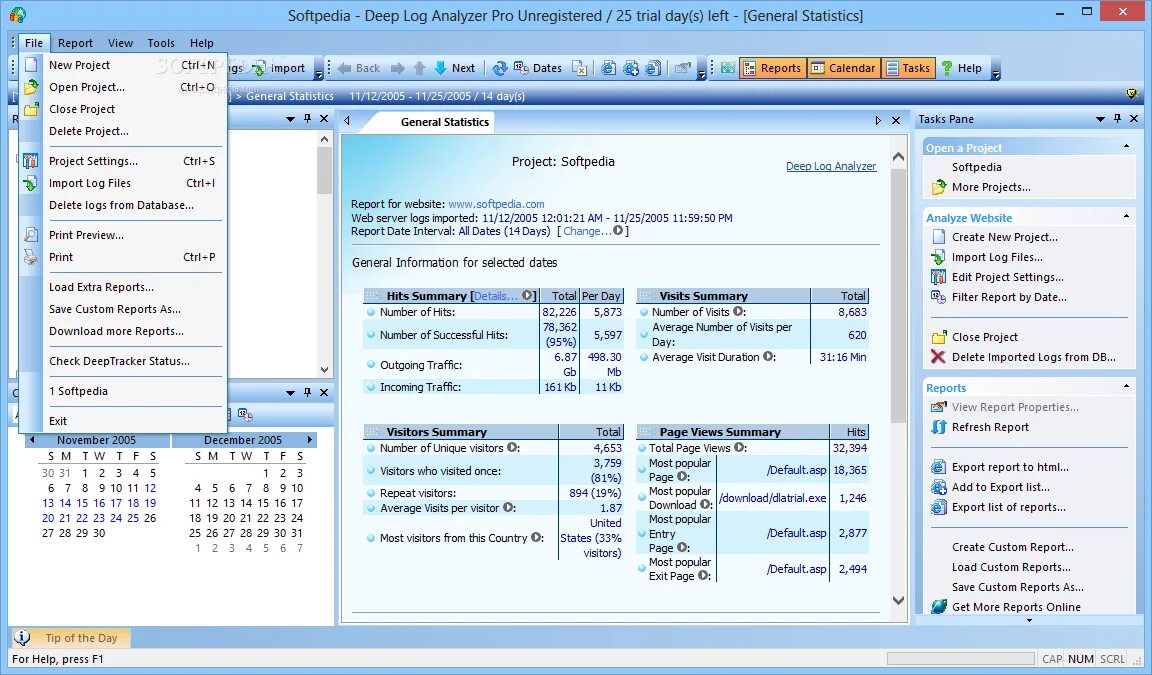Image resolution: width=1152 pixels, height=675 pixels.
Task: Pin the Tasks Pane
Action: tap(1117, 119)
